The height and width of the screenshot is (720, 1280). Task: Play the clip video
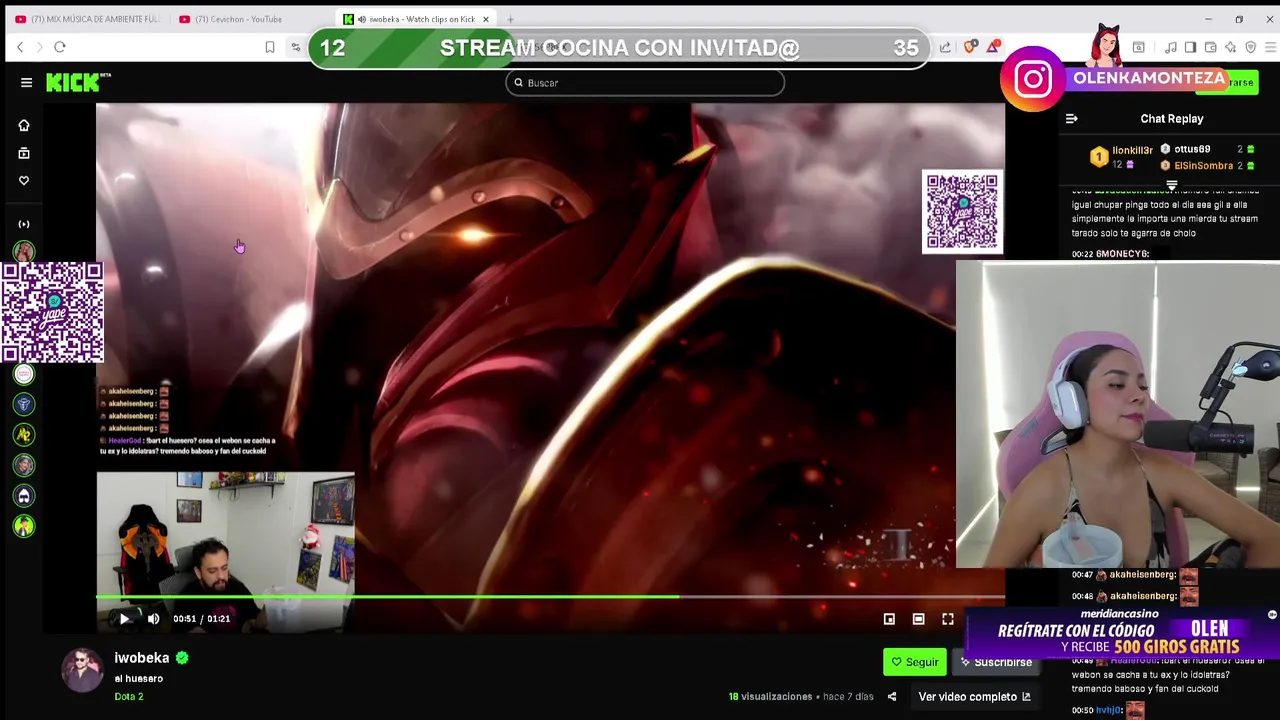[124, 619]
